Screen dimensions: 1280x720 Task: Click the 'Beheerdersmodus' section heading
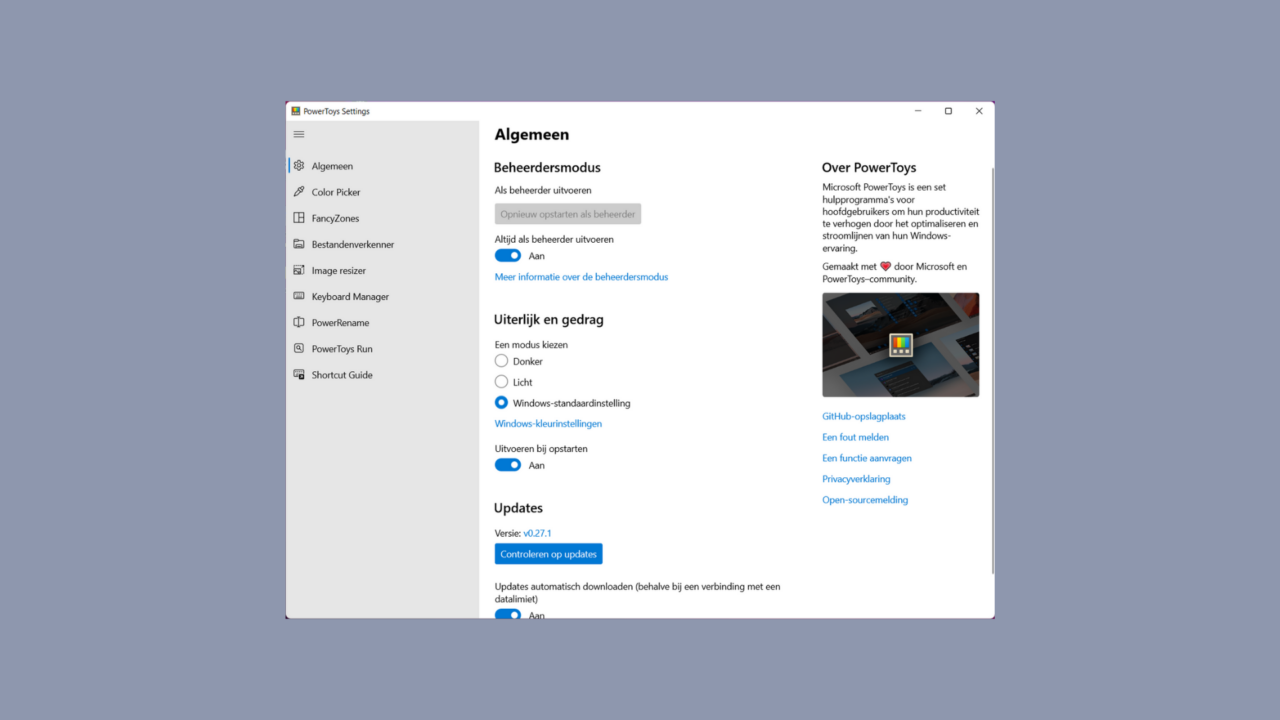(x=547, y=168)
